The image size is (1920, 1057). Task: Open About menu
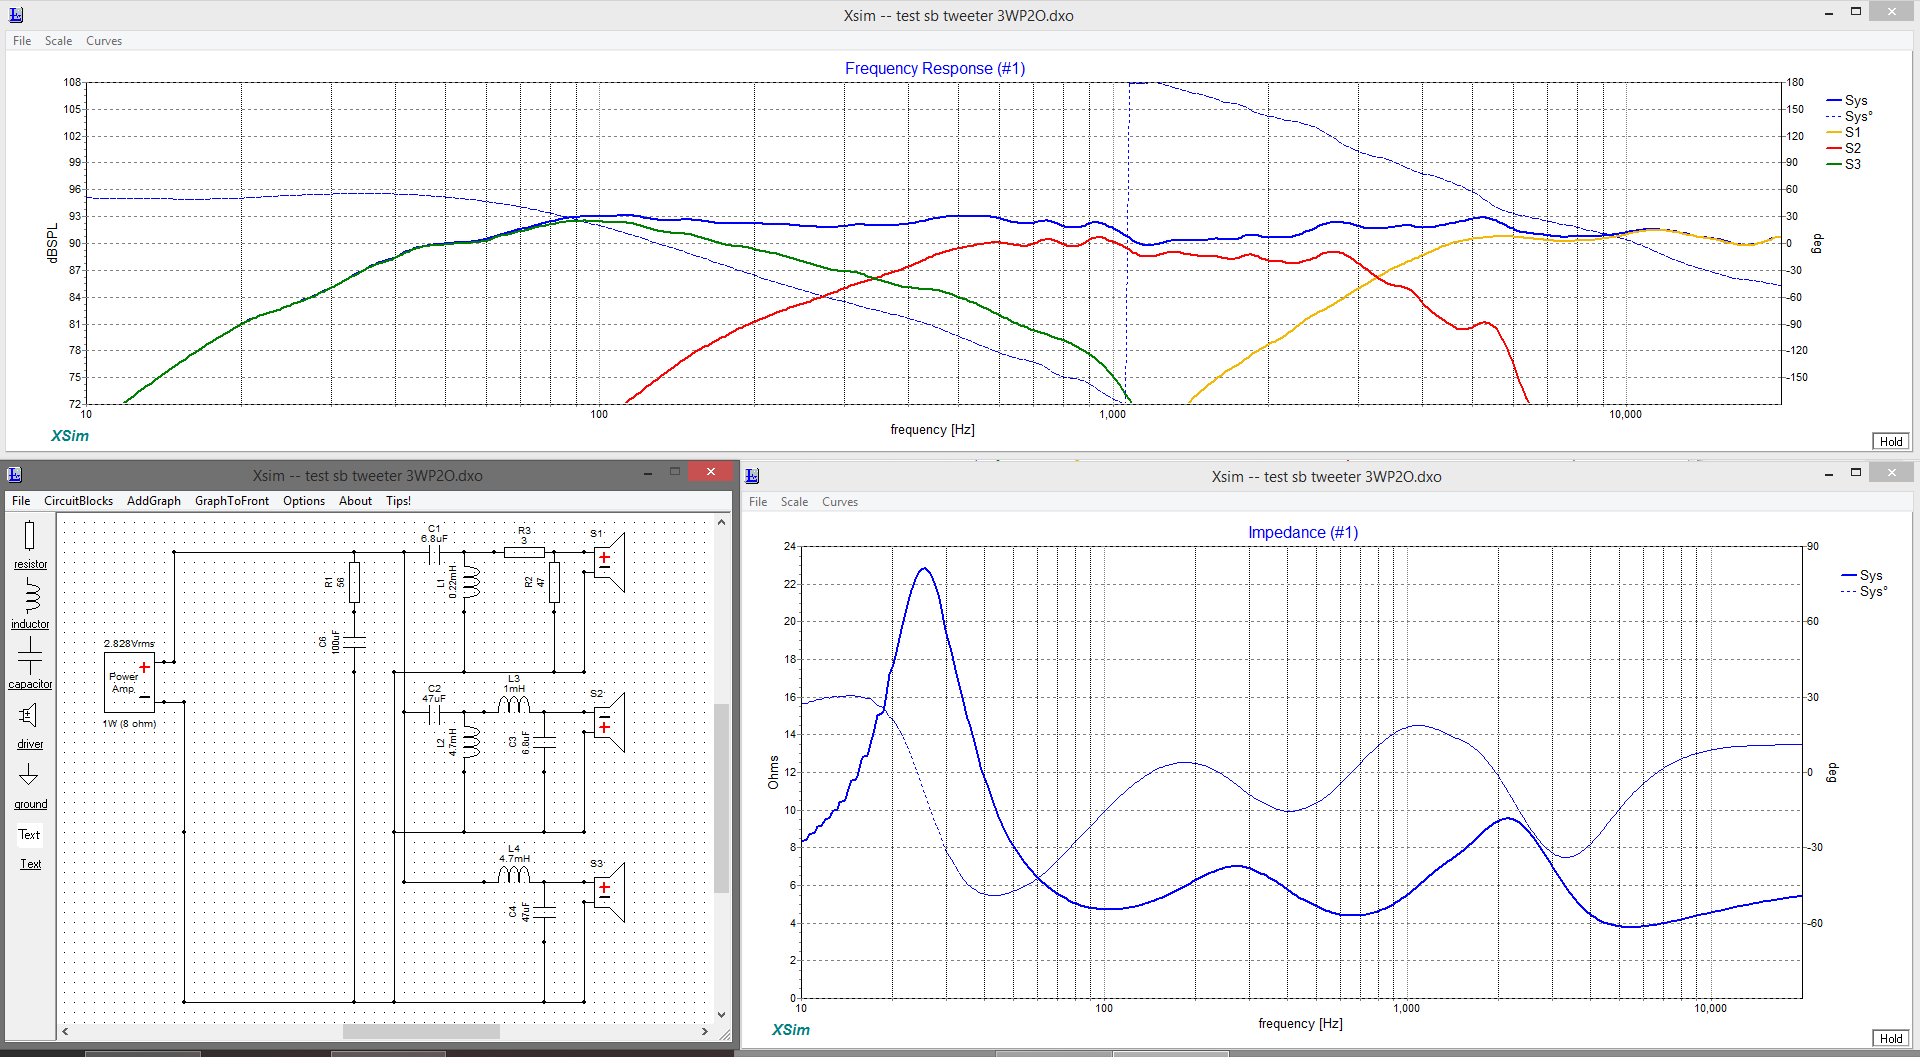[355, 501]
